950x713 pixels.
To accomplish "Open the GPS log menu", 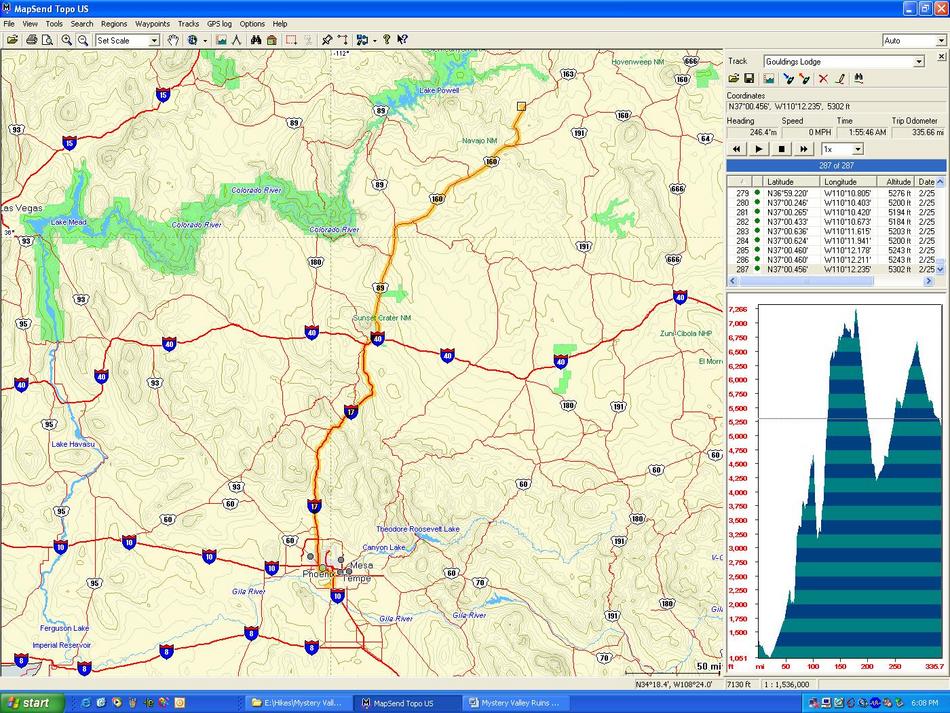I will pyautogui.click(x=219, y=24).
